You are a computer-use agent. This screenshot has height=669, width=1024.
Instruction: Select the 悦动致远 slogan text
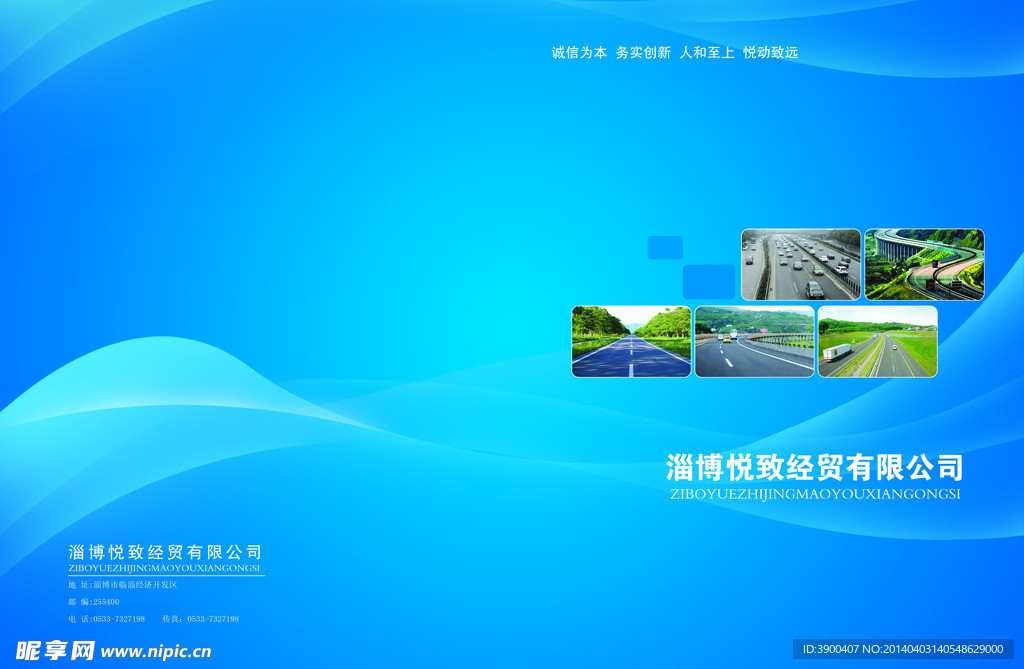pos(770,53)
